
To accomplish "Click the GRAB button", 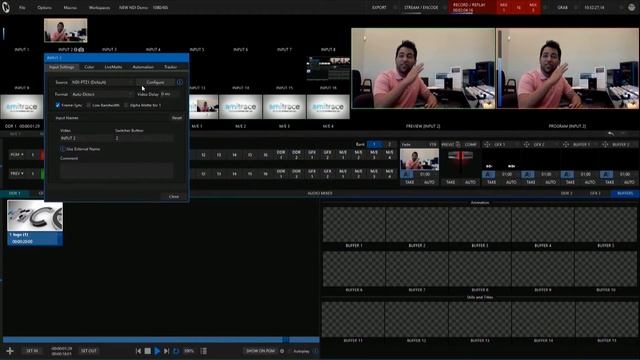I will (x=562, y=7).
